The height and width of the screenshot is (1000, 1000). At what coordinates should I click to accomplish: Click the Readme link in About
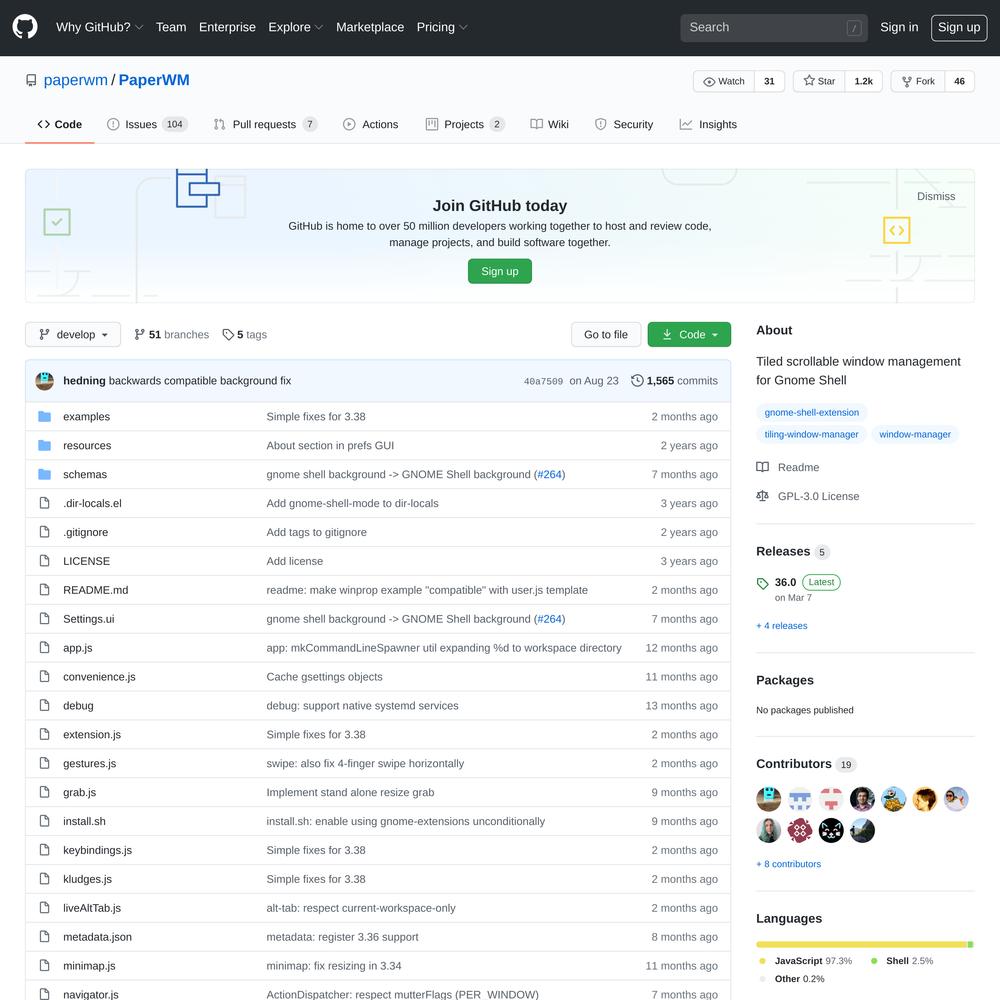point(788,467)
